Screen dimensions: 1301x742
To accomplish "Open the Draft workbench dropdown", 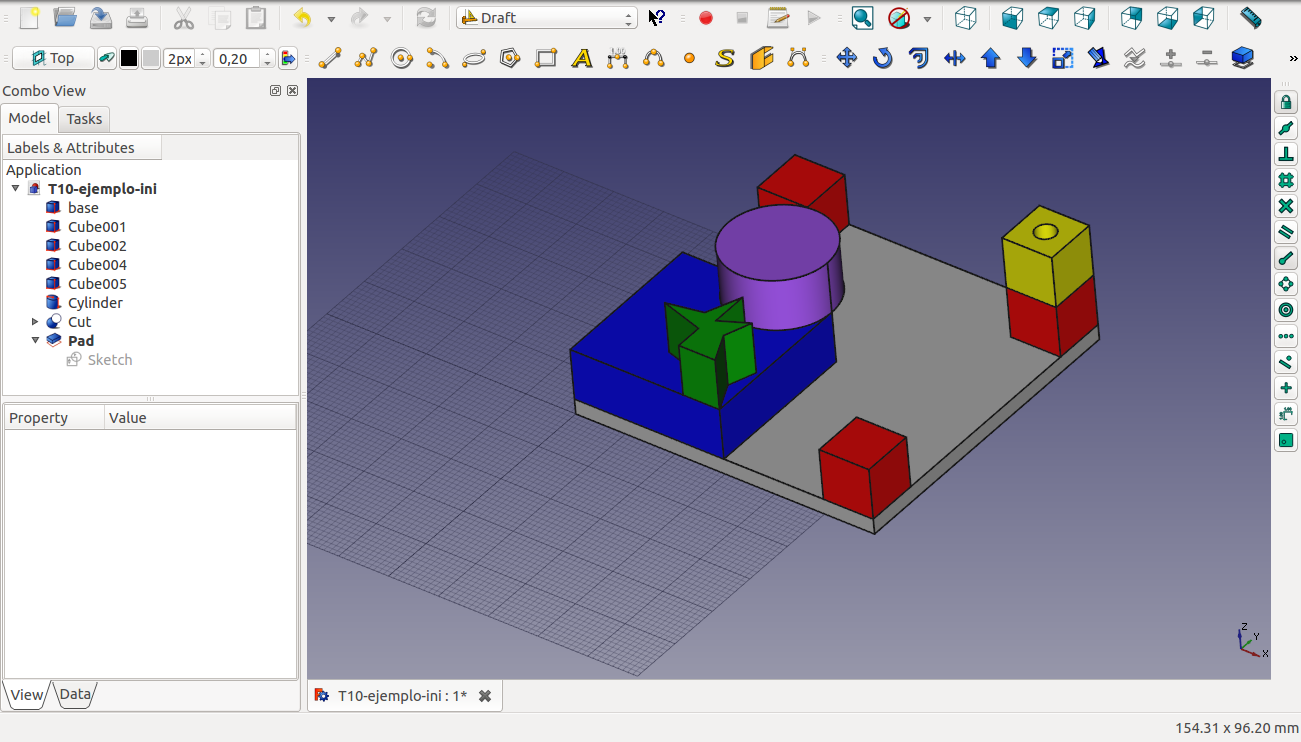I will pyautogui.click(x=546, y=18).
